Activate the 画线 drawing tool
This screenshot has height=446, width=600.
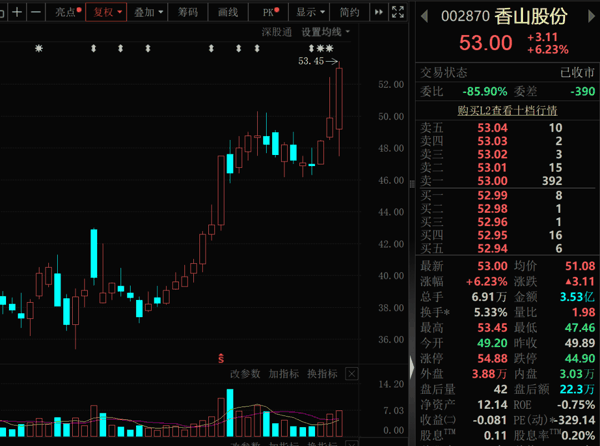coord(228,12)
